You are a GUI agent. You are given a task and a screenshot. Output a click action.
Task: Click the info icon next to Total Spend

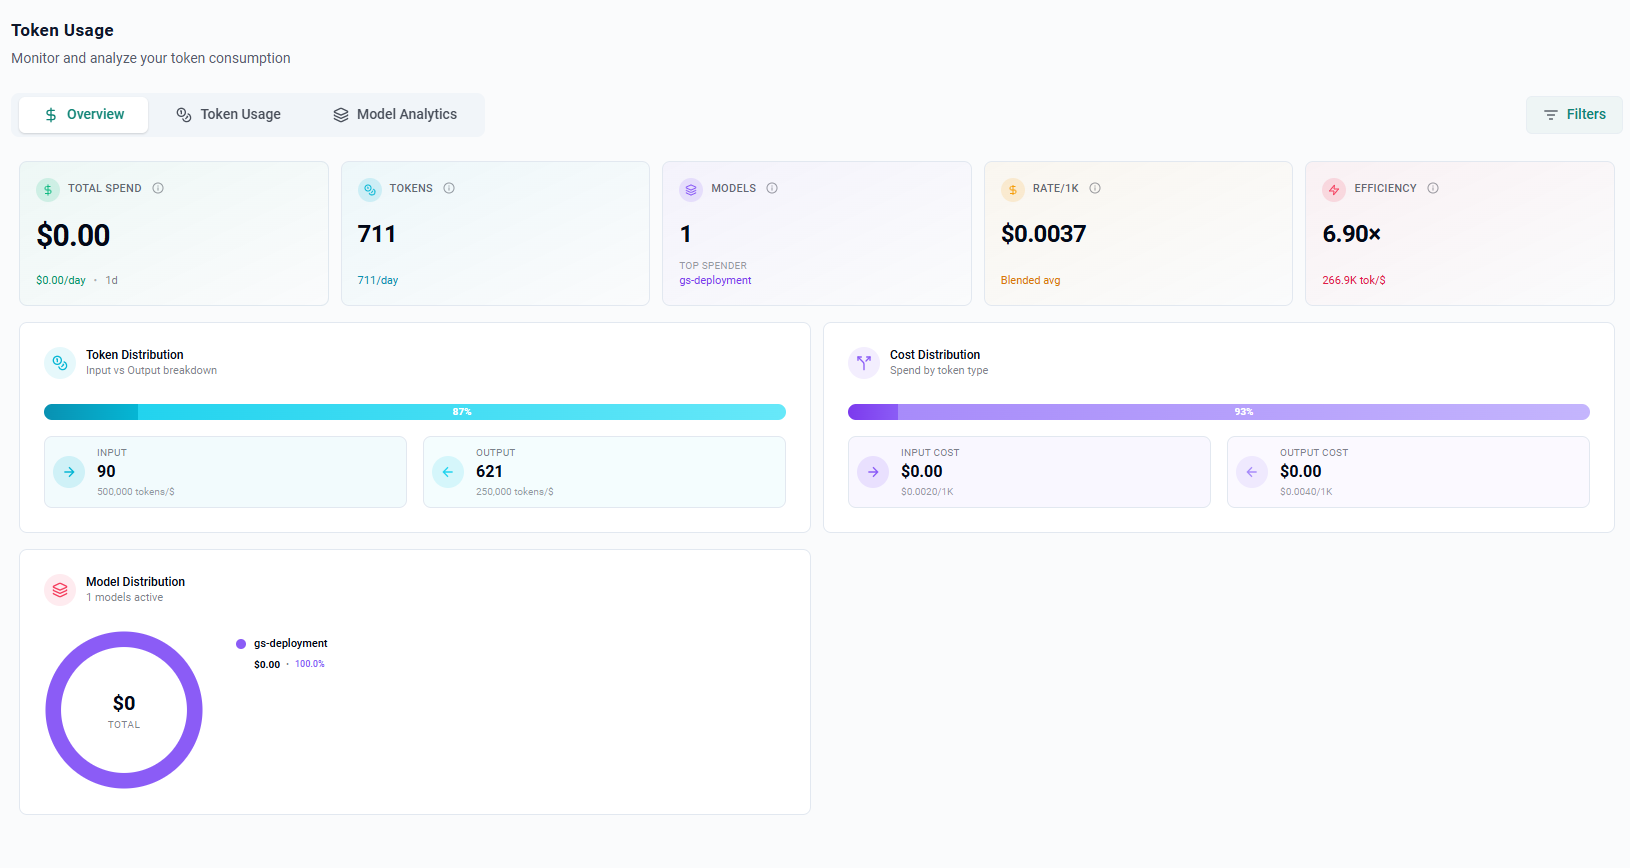tap(158, 188)
